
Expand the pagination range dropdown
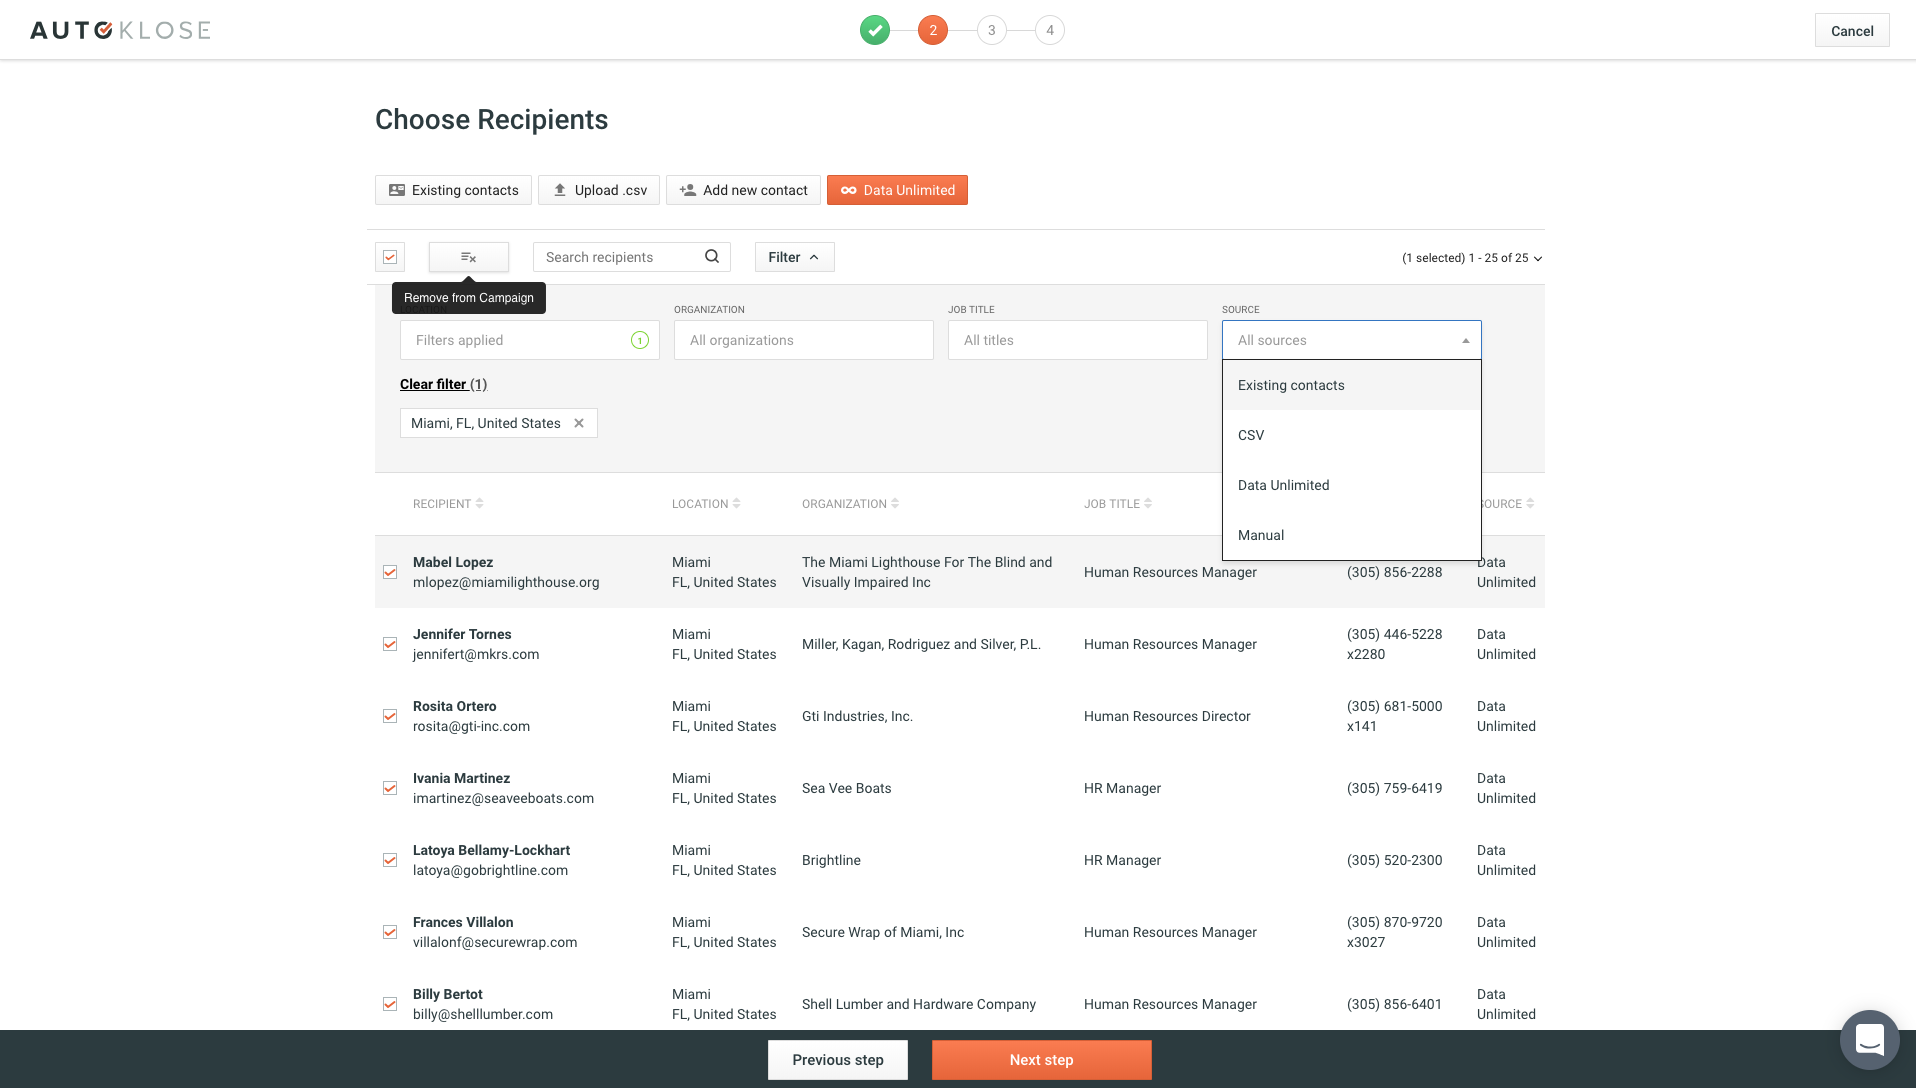pyautogui.click(x=1472, y=258)
